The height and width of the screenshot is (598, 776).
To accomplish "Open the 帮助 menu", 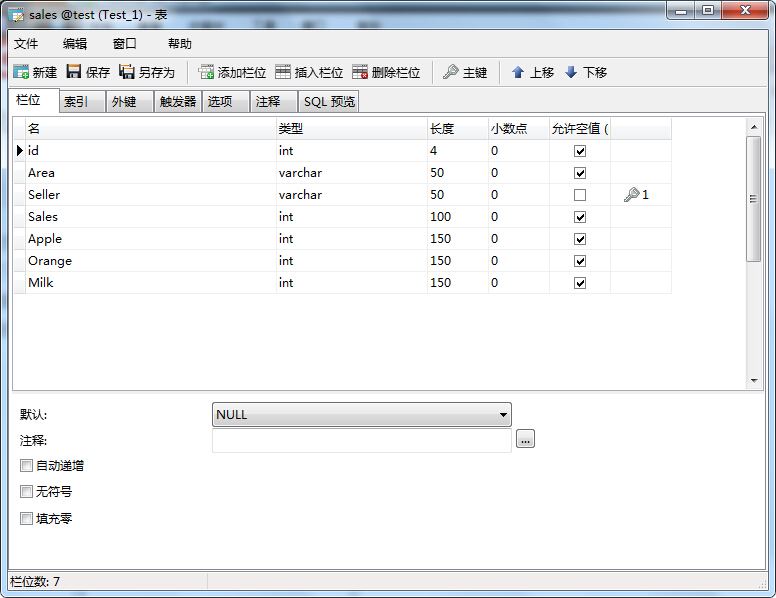I will click(180, 44).
